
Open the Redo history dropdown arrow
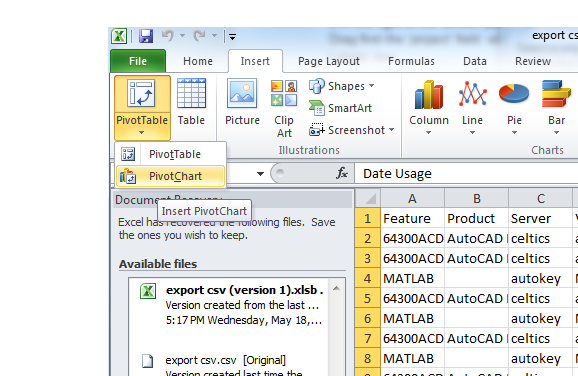click(214, 36)
